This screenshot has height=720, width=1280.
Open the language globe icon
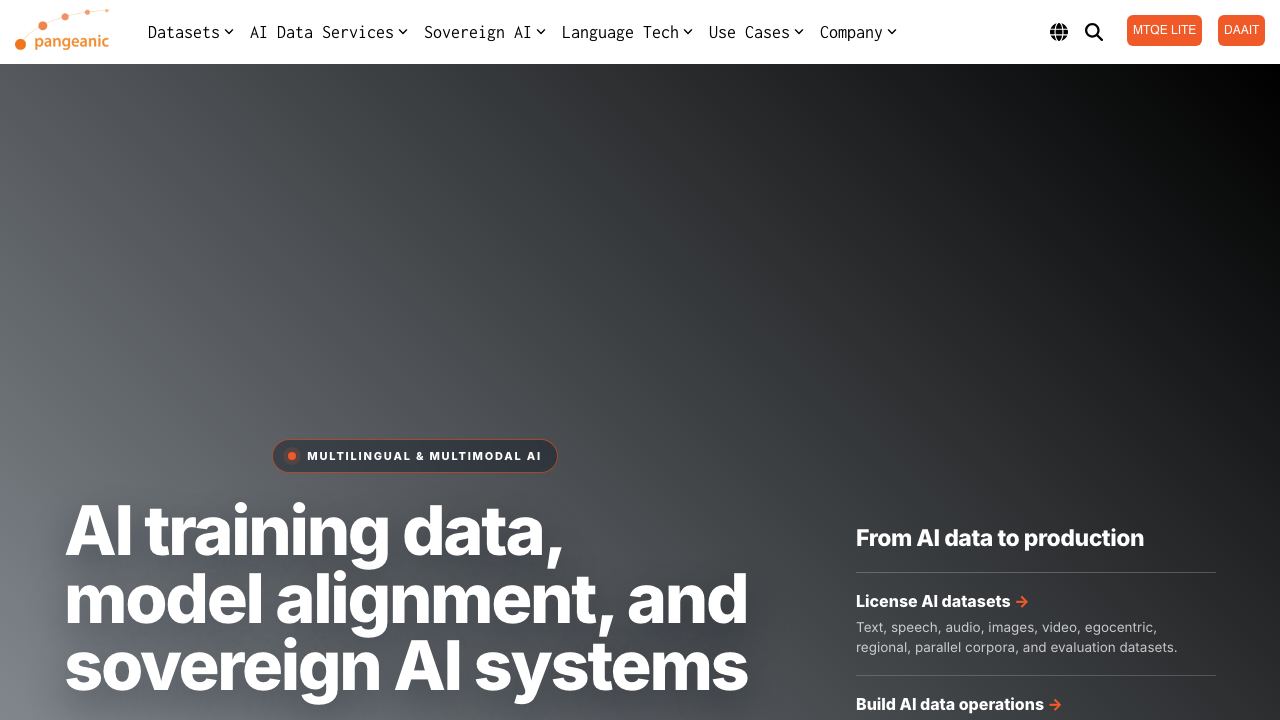[1059, 32]
